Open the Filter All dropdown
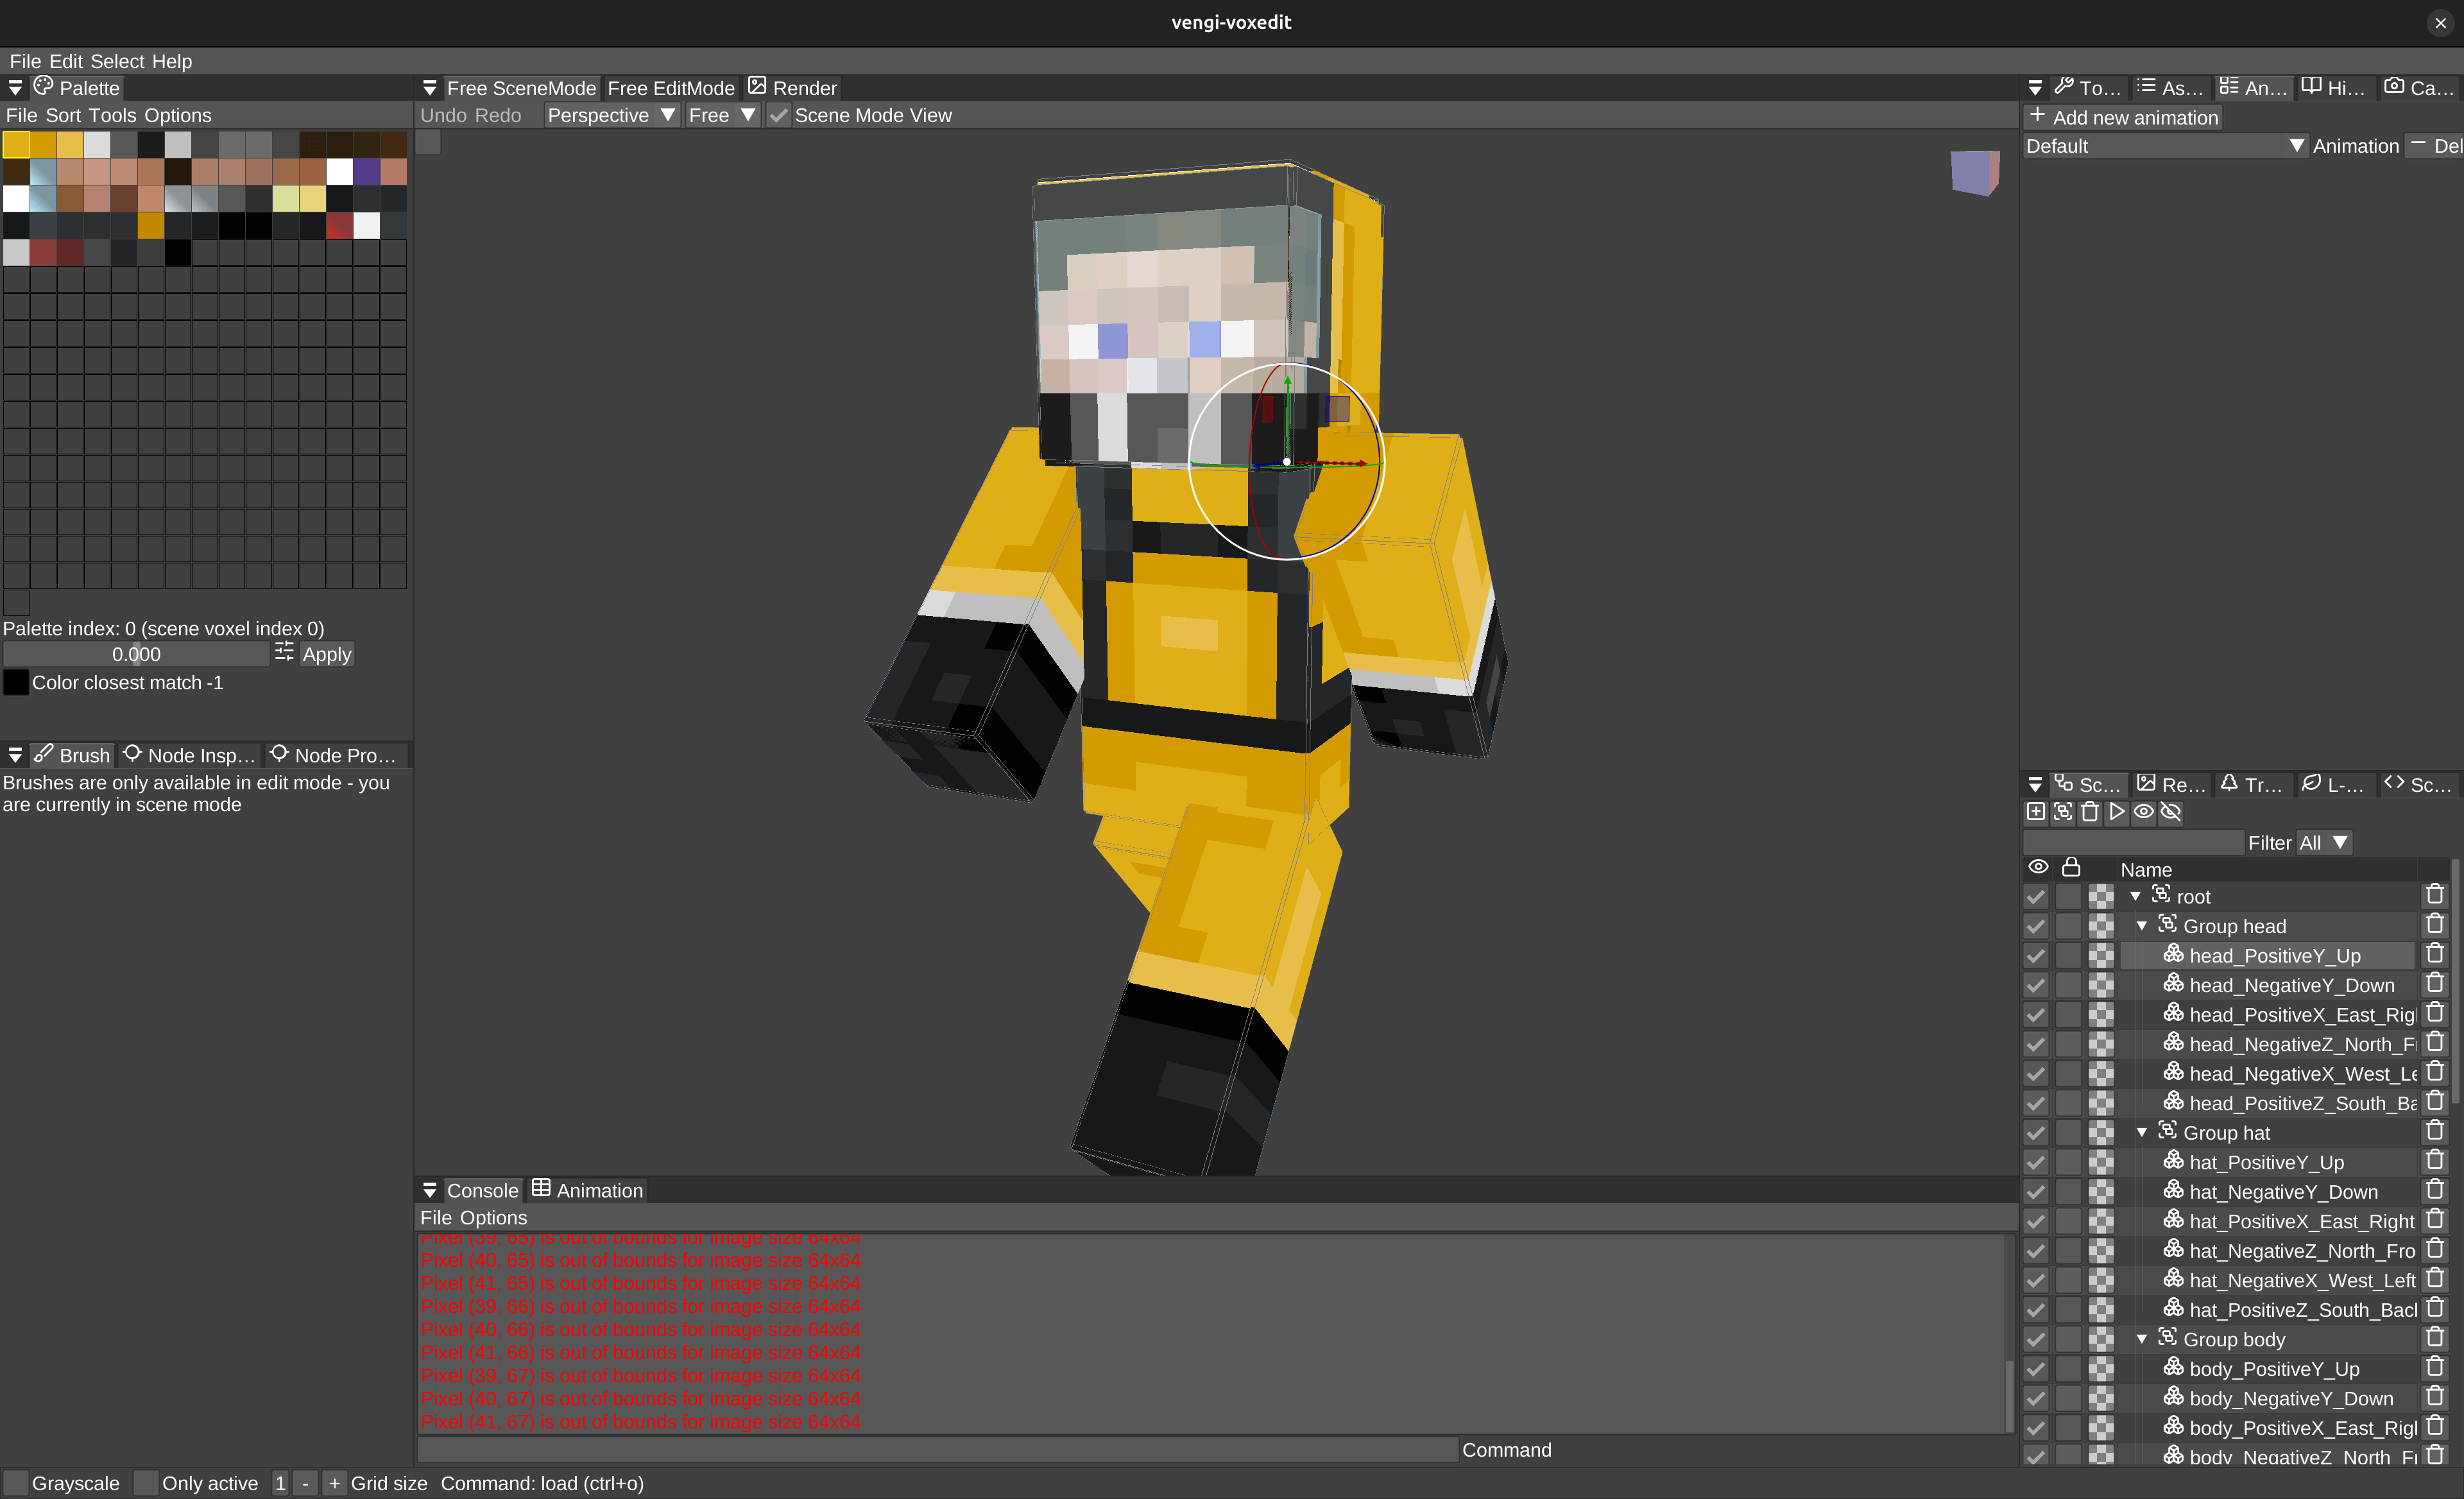The height and width of the screenshot is (1499, 2464). pyautogui.click(x=2322, y=843)
